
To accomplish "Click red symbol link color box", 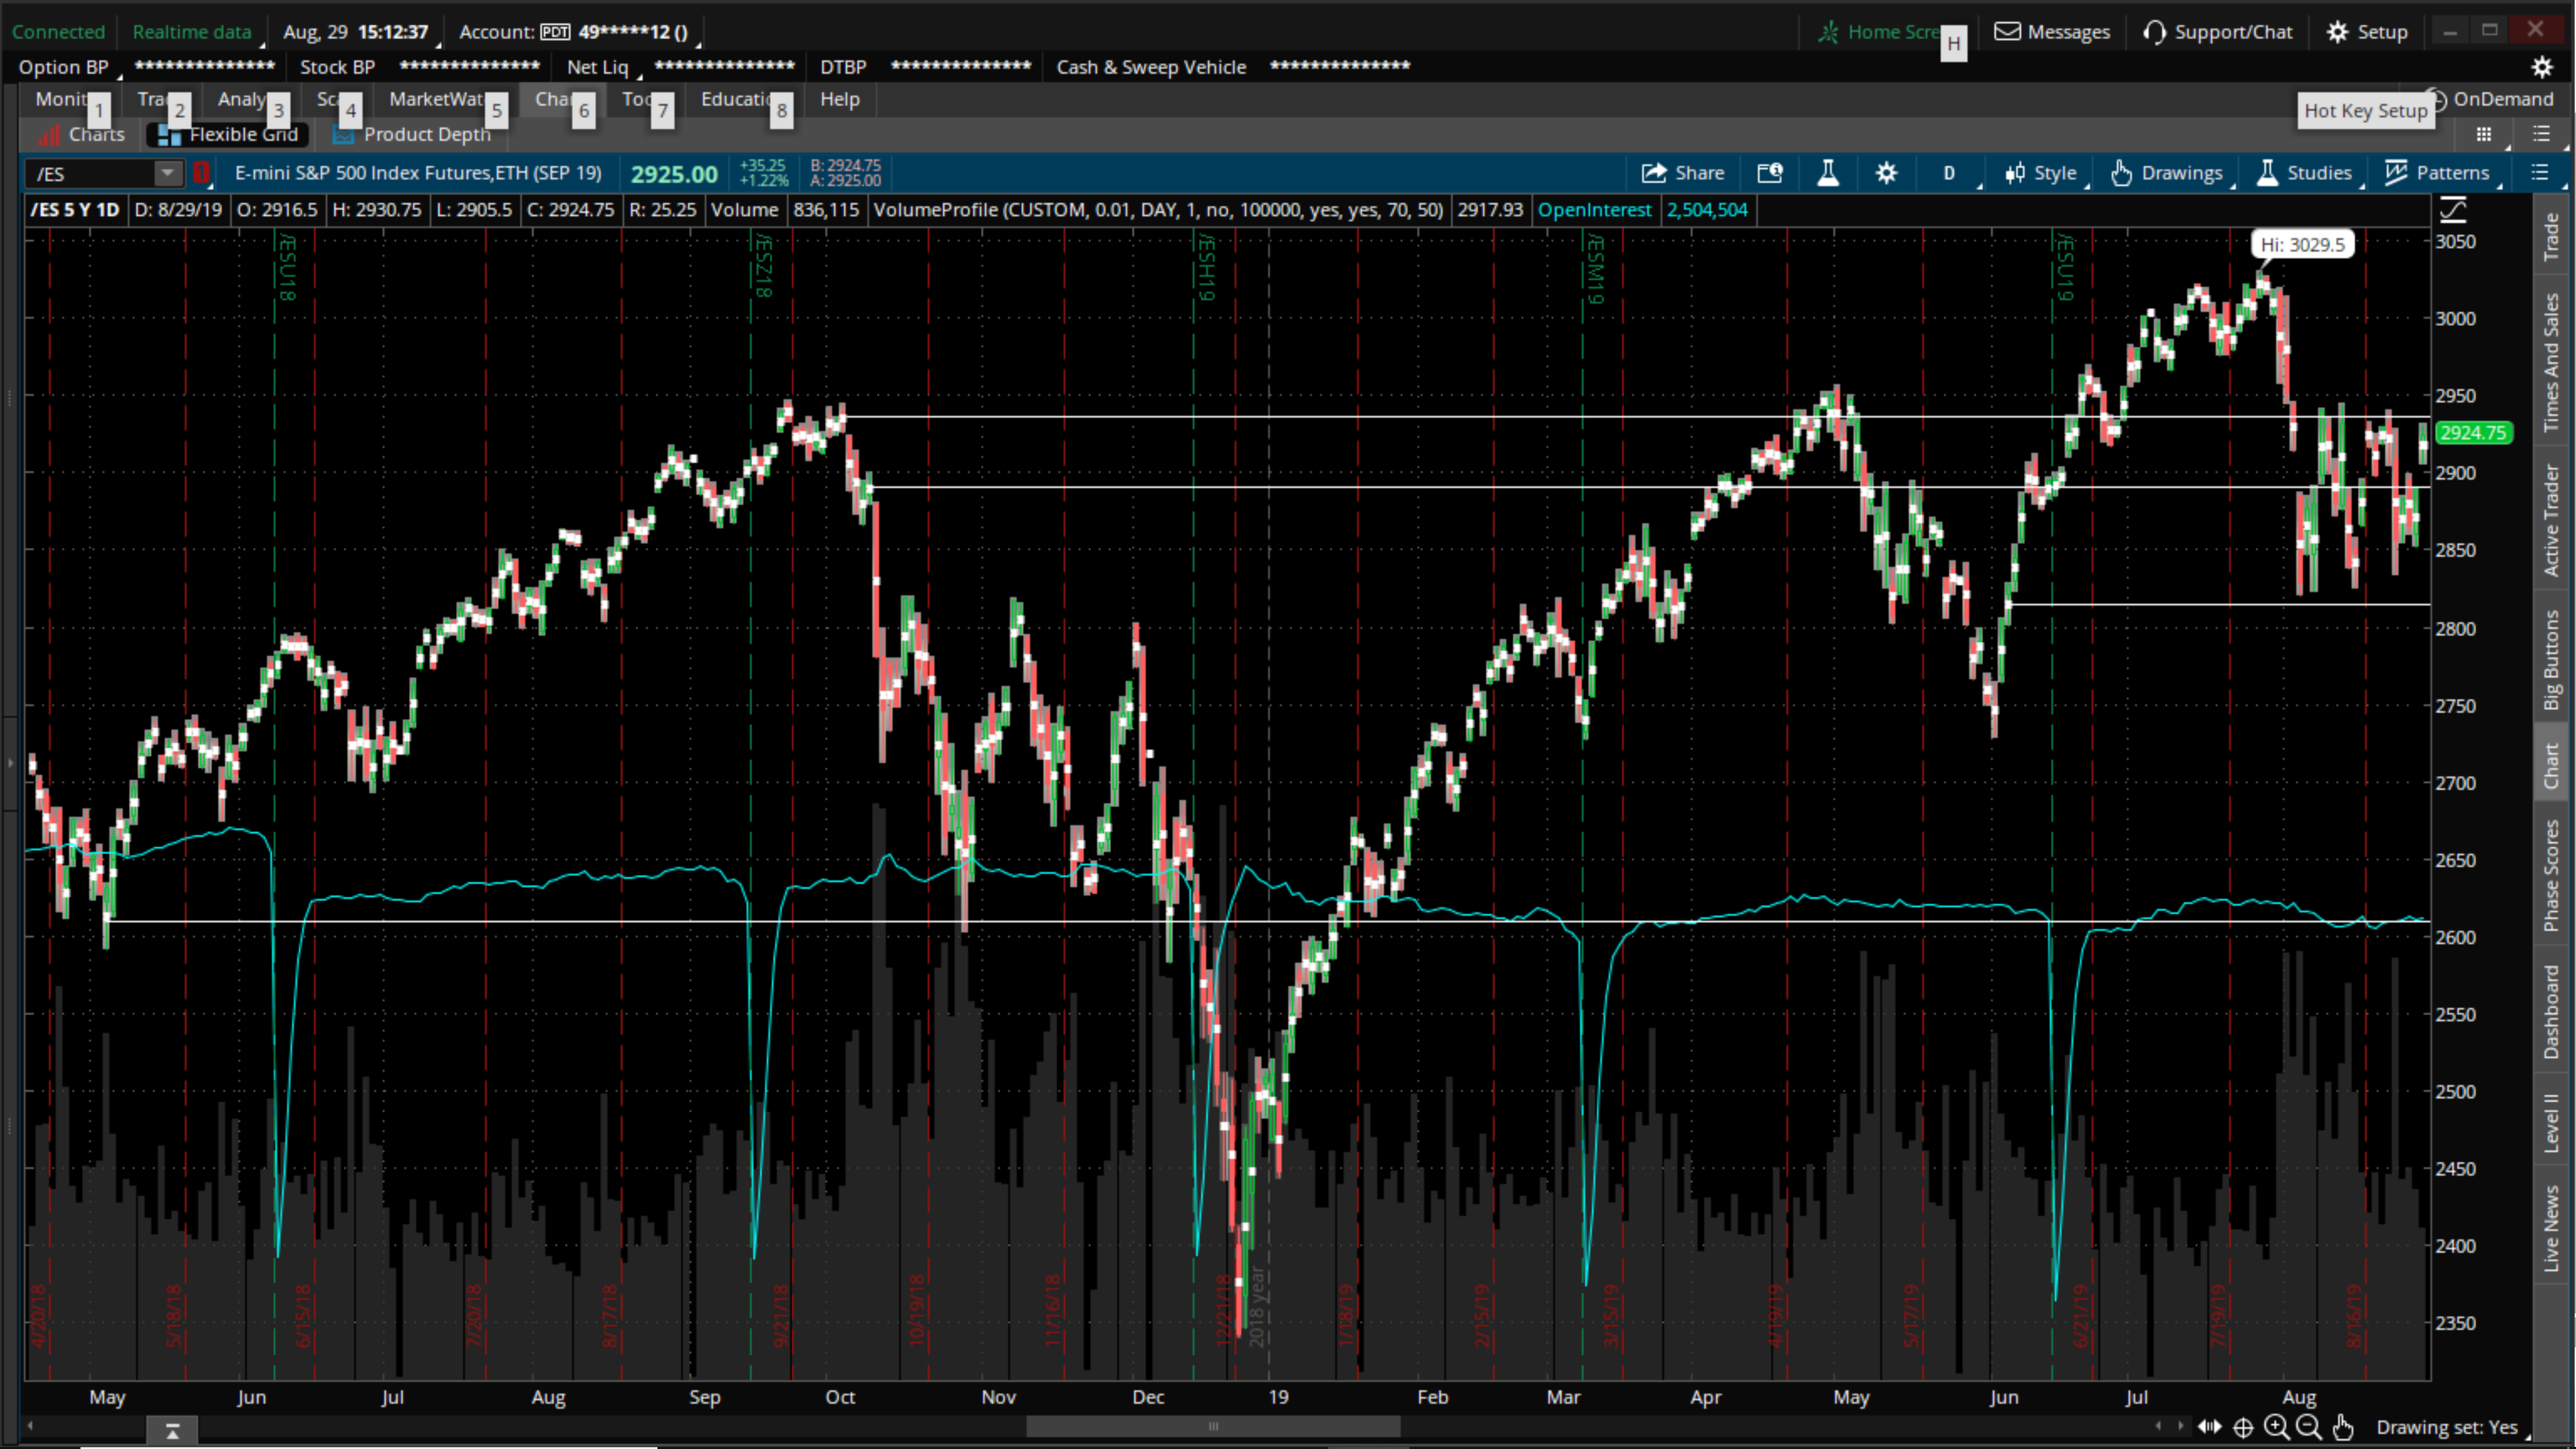I will (201, 173).
